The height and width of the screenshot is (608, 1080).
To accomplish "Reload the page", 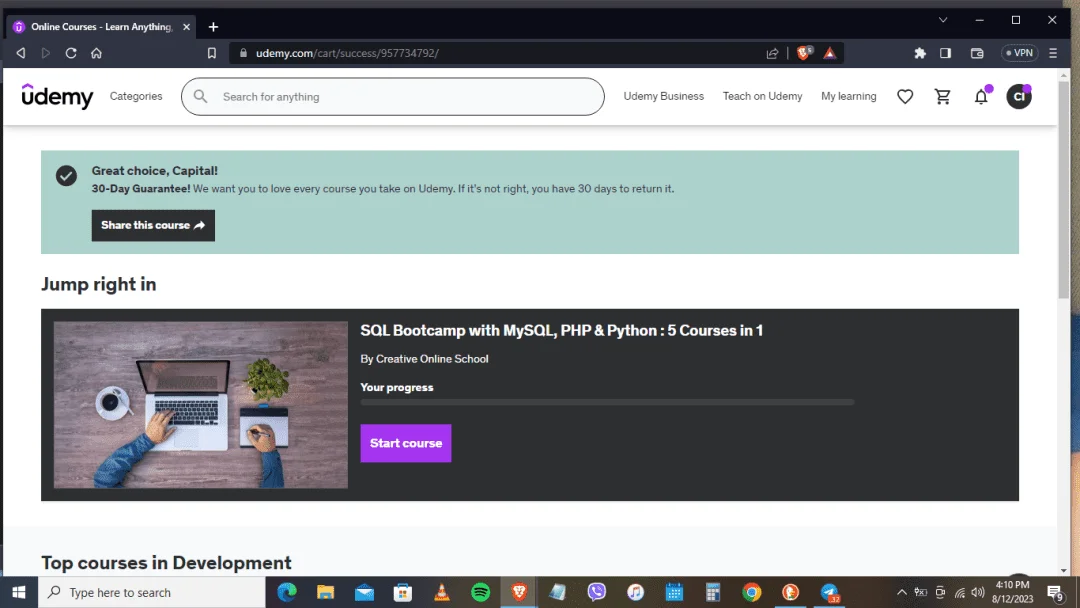I will (x=71, y=53).
